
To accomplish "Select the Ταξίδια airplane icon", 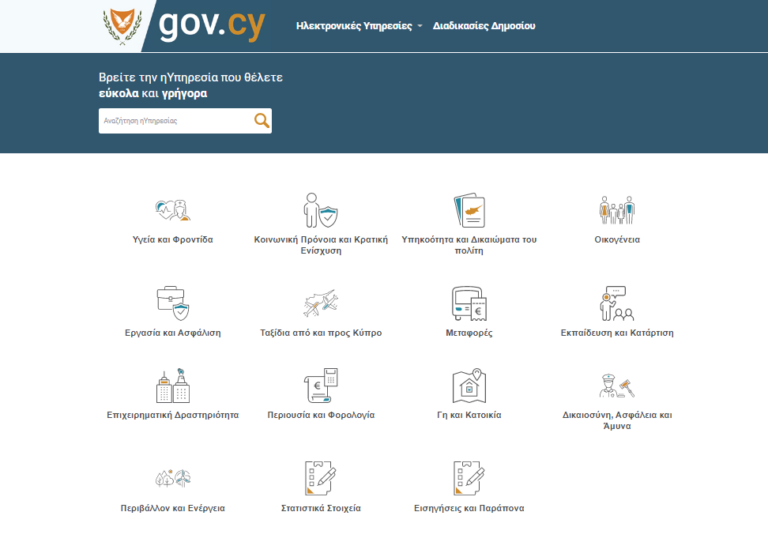I will 320,302.
